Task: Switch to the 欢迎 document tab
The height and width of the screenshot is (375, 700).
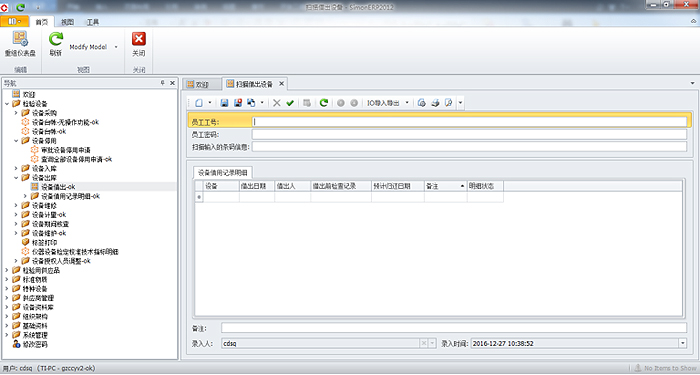Action: point(202,84)
